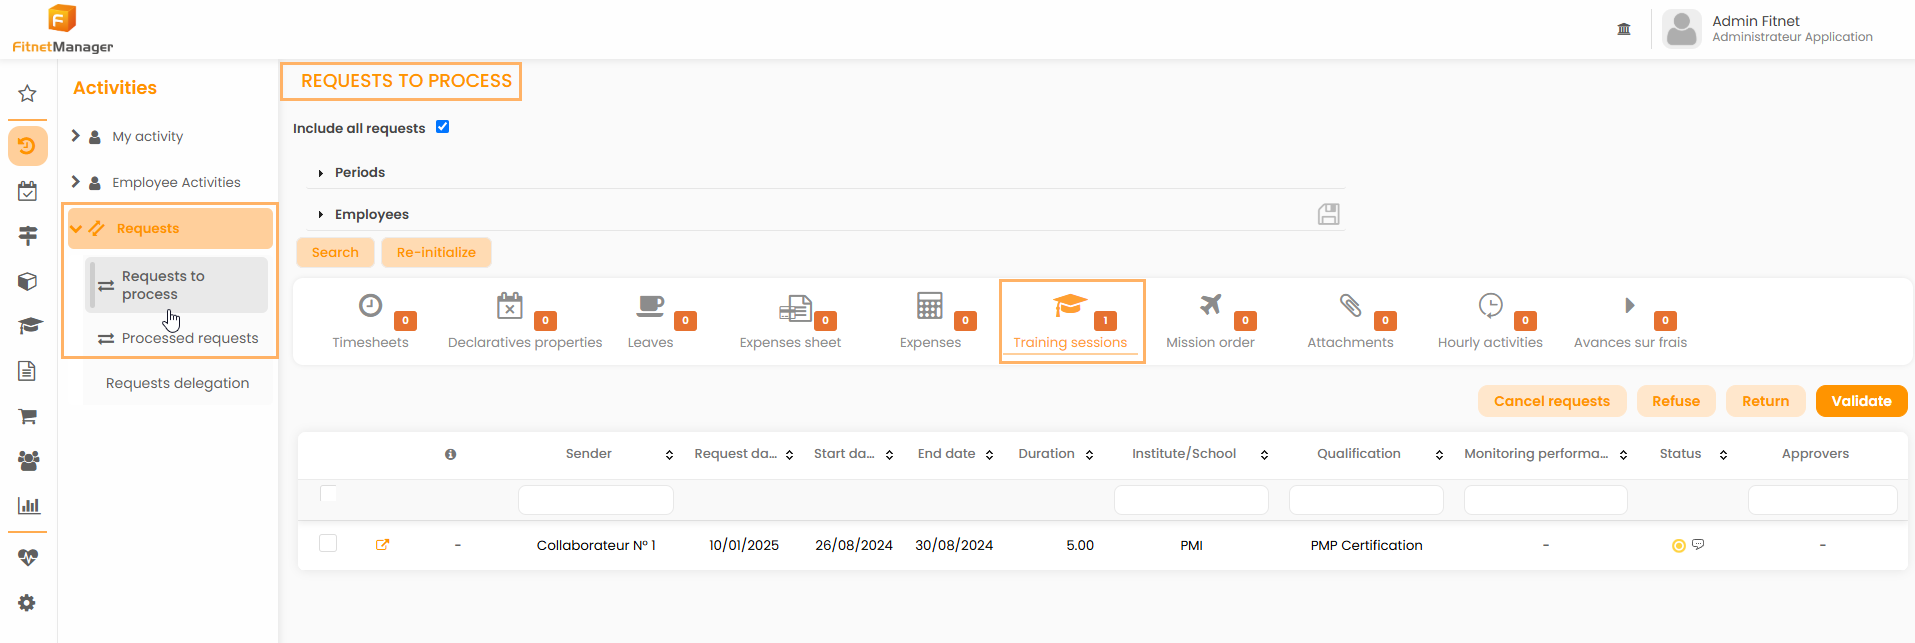Click the comment bubble icon in Status column
This screenshot has width=1915, height=643.
[1698, 545]
